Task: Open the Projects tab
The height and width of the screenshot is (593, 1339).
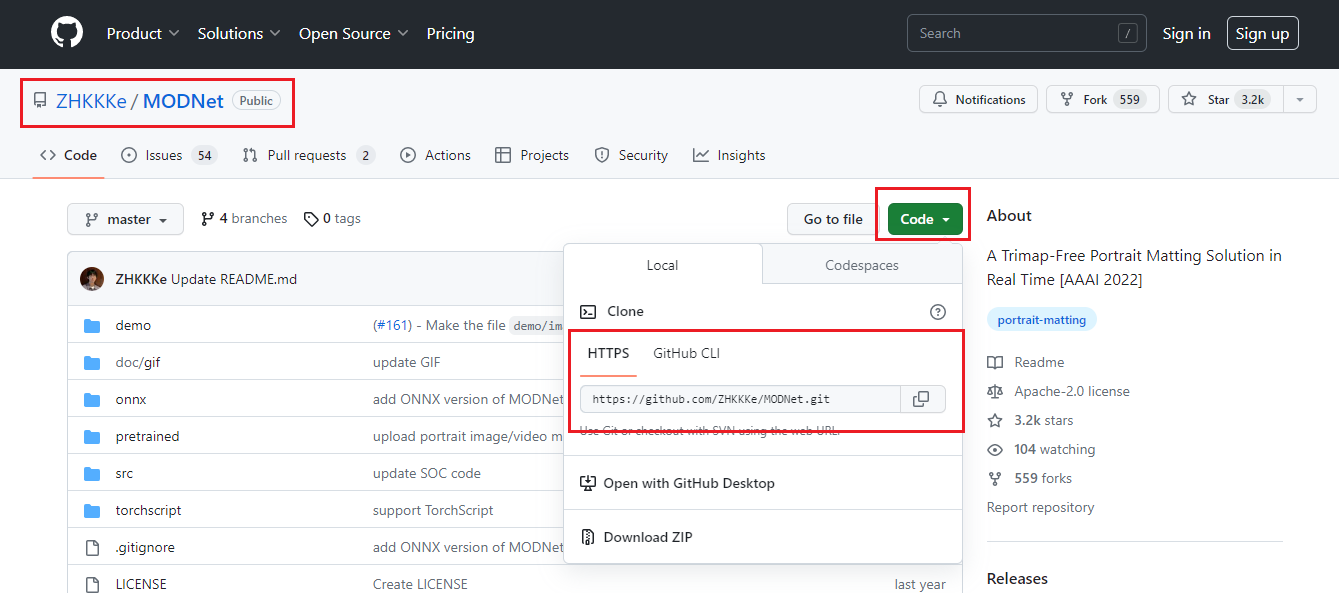Action: tap(531, 155)
